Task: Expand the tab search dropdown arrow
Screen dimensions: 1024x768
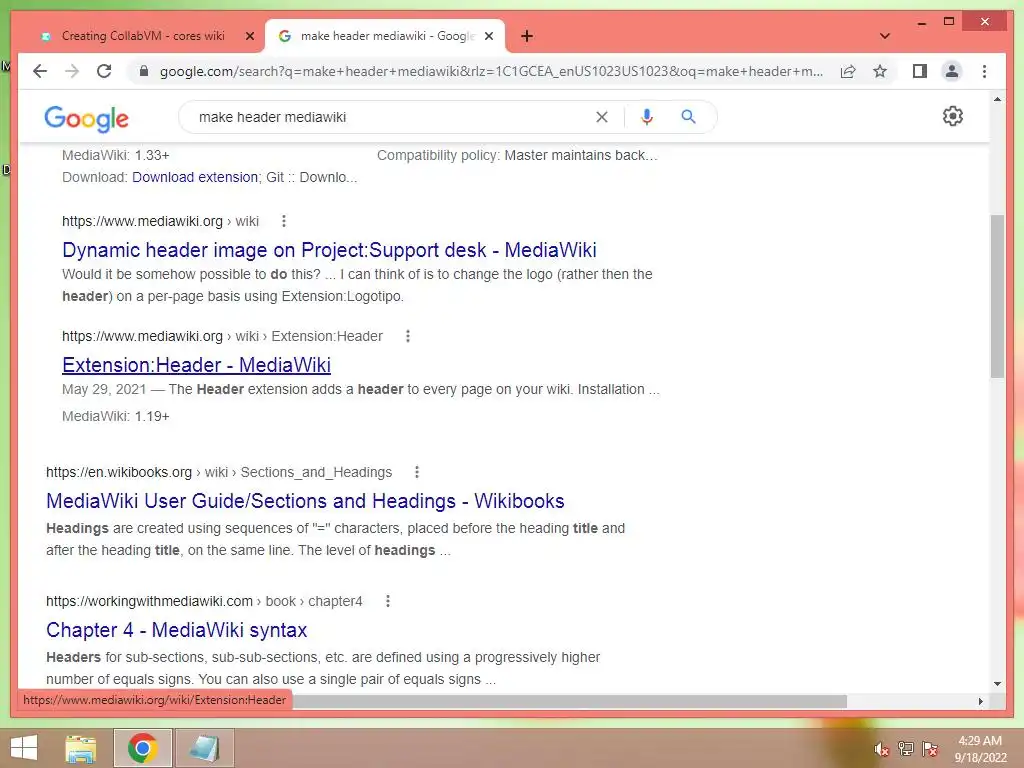Action: pos(885,36)
